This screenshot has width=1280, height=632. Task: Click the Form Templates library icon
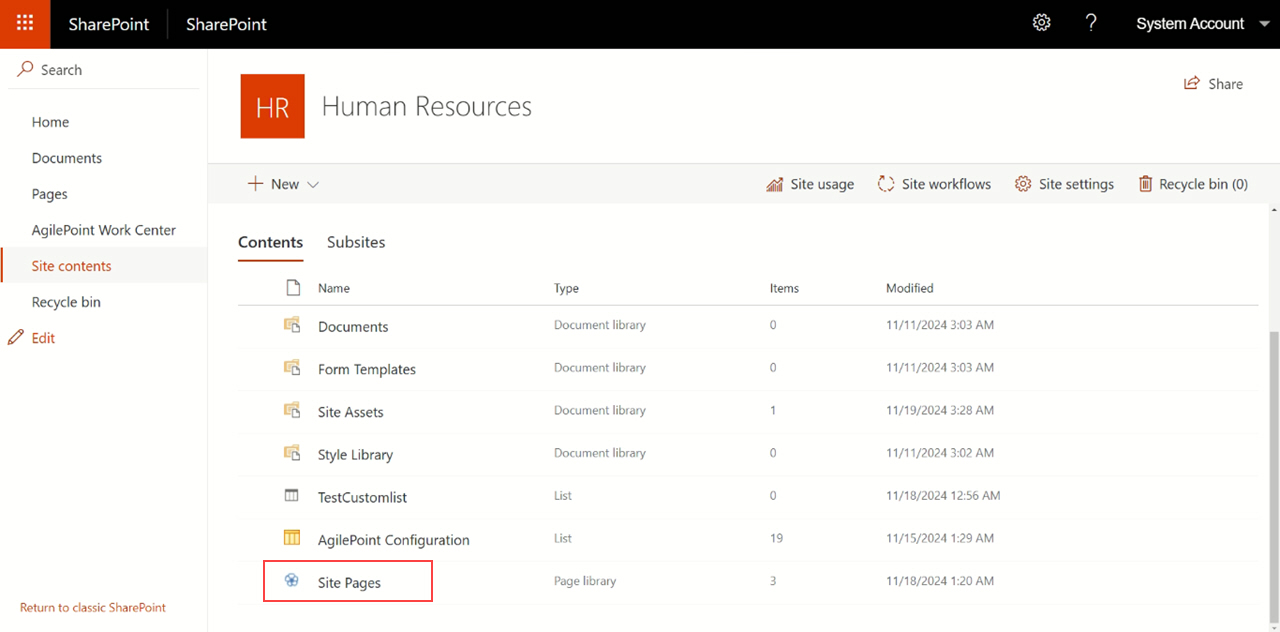292,368
